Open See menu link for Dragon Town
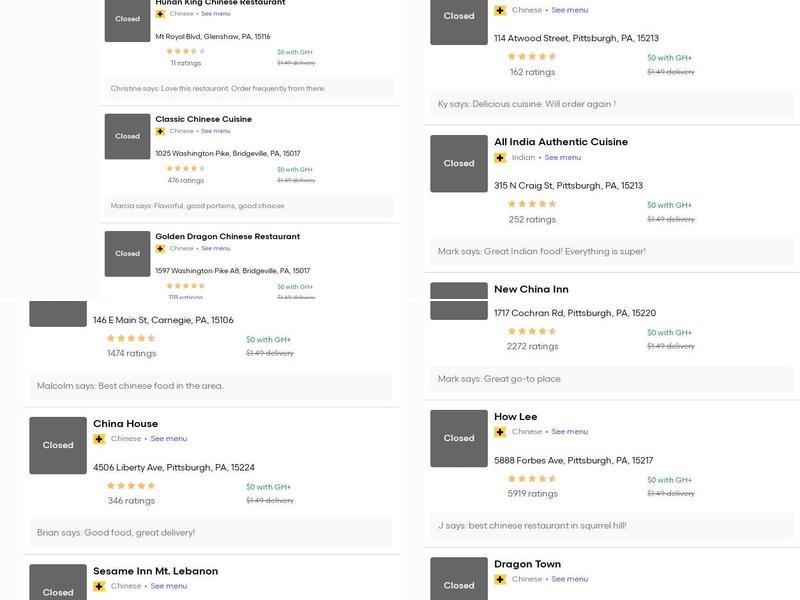Viewport: 800px width, 600px height. coord(569,579)
